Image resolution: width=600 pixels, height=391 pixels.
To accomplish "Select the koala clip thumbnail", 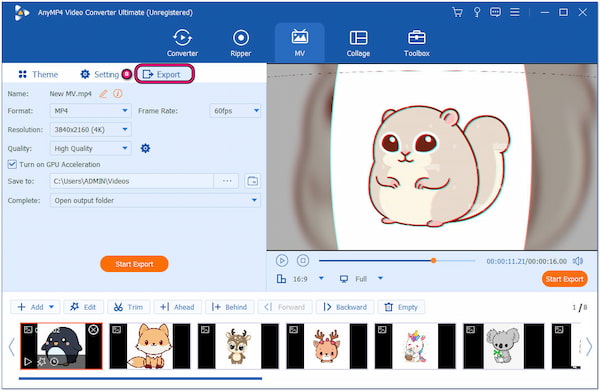I will pos(504,346).
